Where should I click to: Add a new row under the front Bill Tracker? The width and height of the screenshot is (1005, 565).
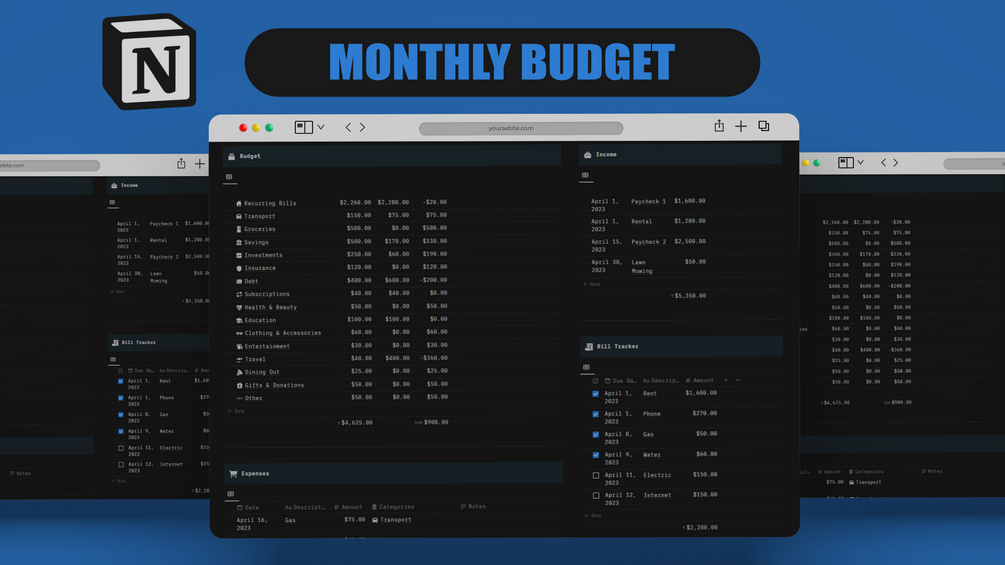pos(593,516)
